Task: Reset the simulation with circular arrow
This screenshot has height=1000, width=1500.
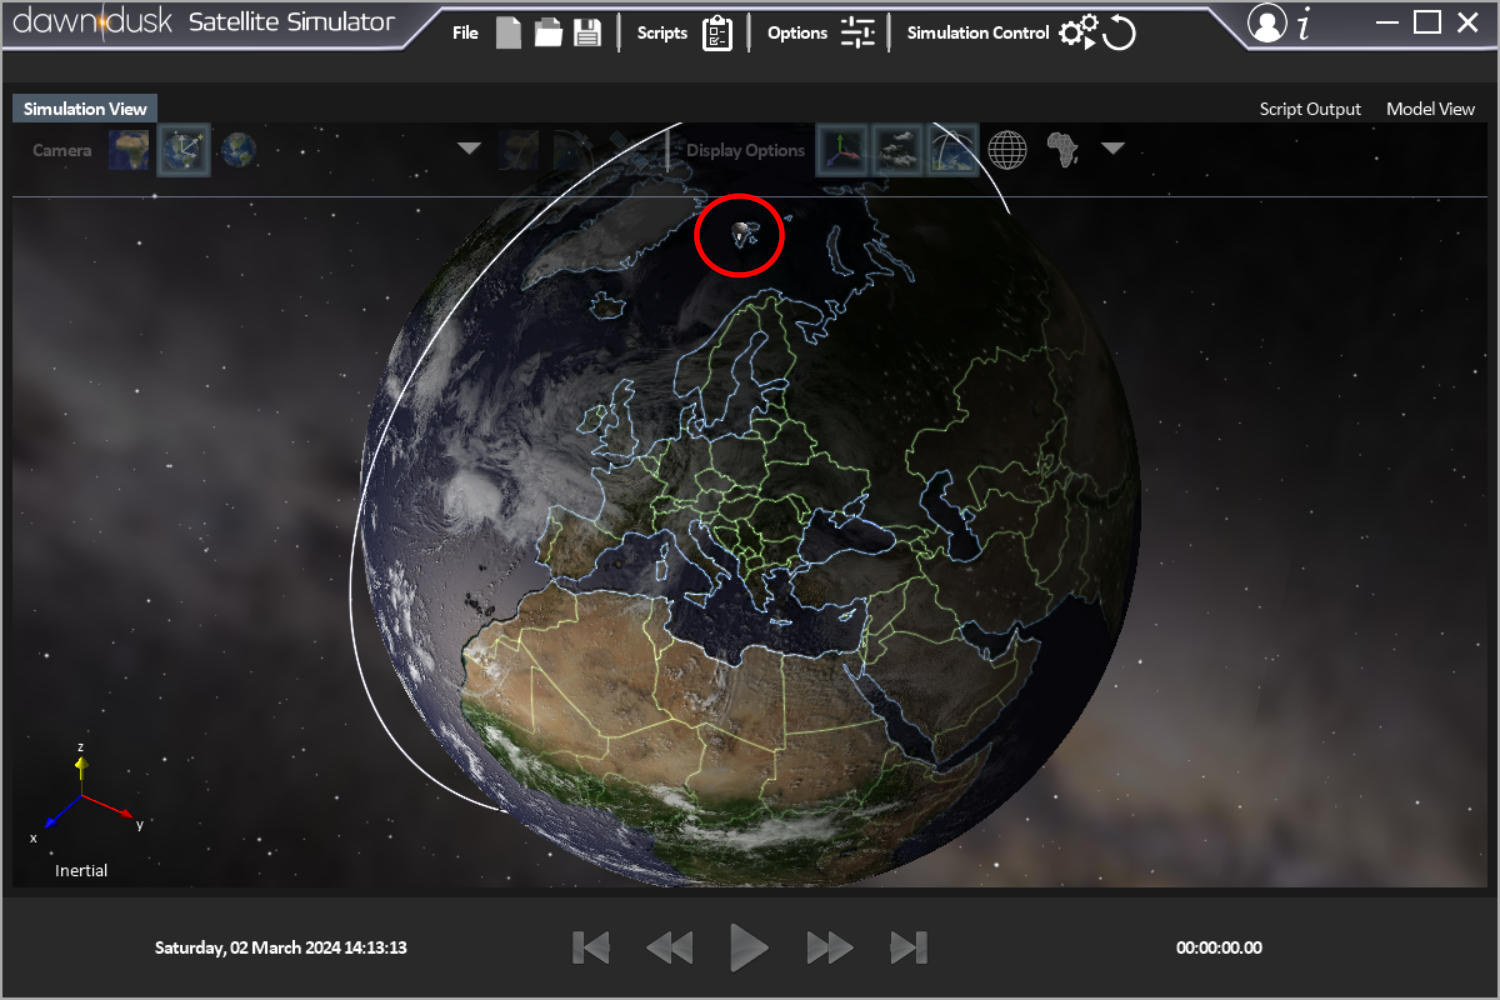Action: coord(1119,33)
